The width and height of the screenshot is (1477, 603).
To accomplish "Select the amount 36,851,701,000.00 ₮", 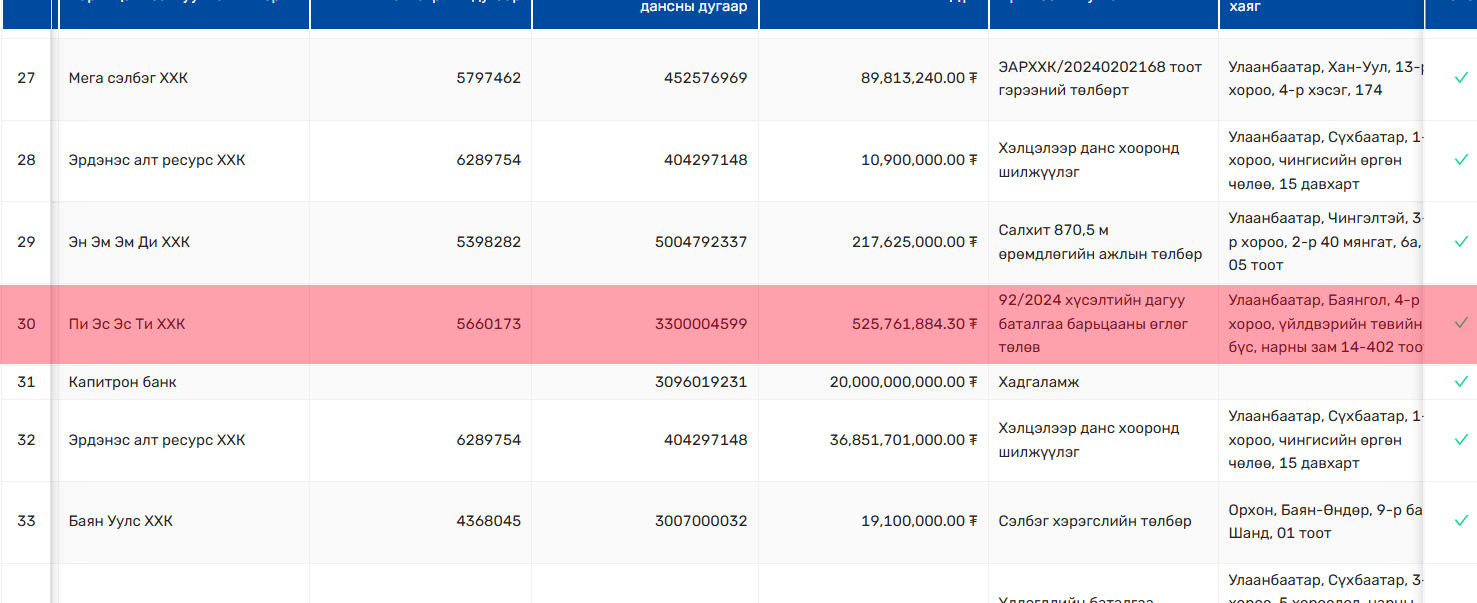I will click(x=904, y=440).
